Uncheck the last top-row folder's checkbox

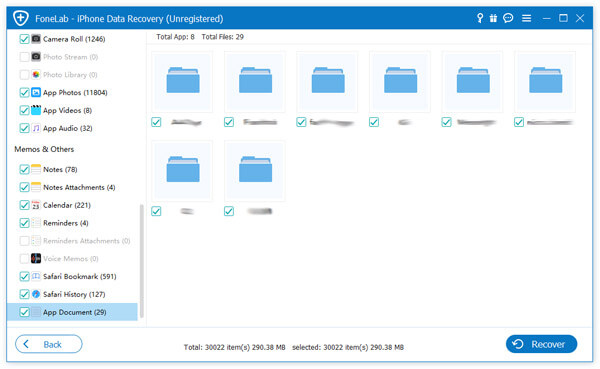coord(519,122)
